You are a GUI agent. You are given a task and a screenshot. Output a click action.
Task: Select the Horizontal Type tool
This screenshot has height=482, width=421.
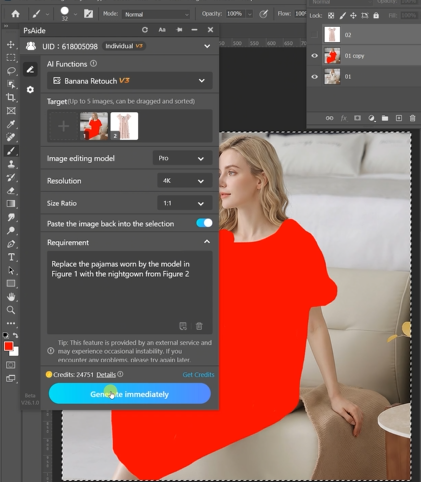pos(11,257)
